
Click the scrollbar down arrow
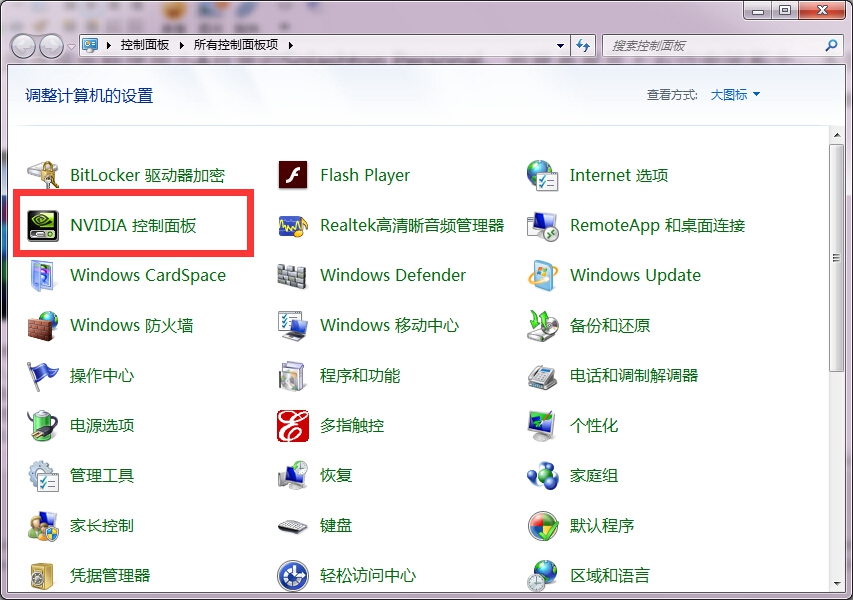click(836, 584)
